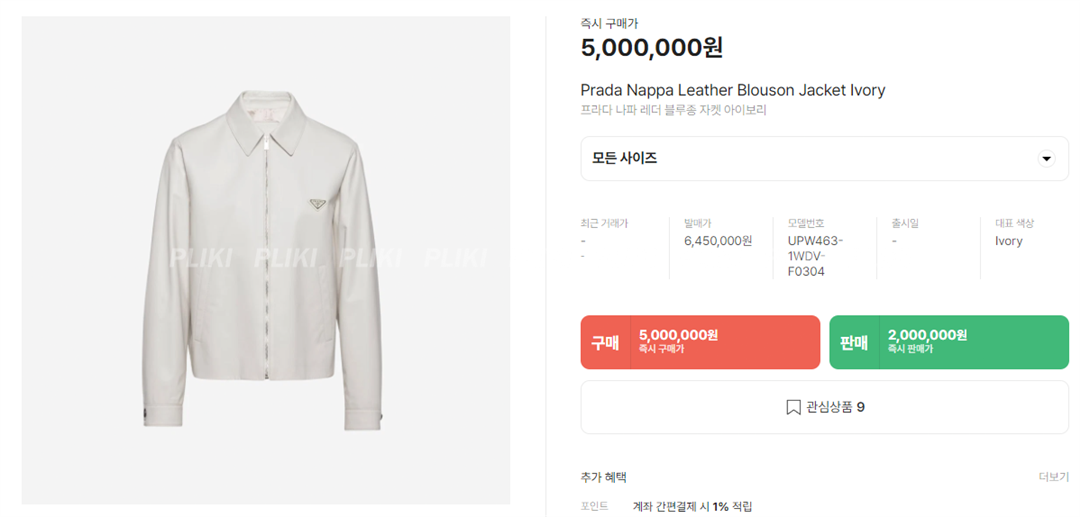This screenshot has height=517, width=1080.
Task: Select model number UPW463-1WDV-F0304
Action: [x=816, y=256]
